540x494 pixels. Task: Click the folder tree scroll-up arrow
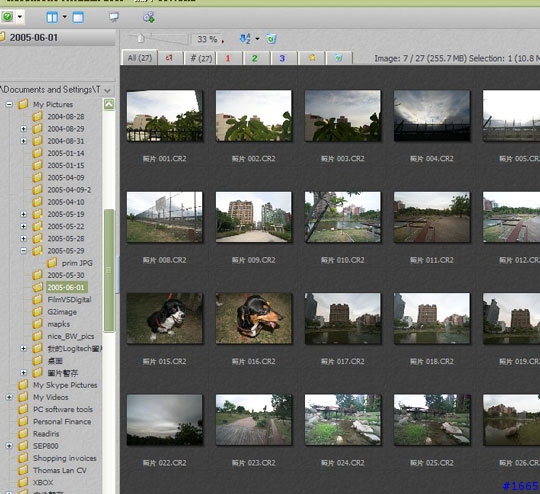click(x=109, y=104)
